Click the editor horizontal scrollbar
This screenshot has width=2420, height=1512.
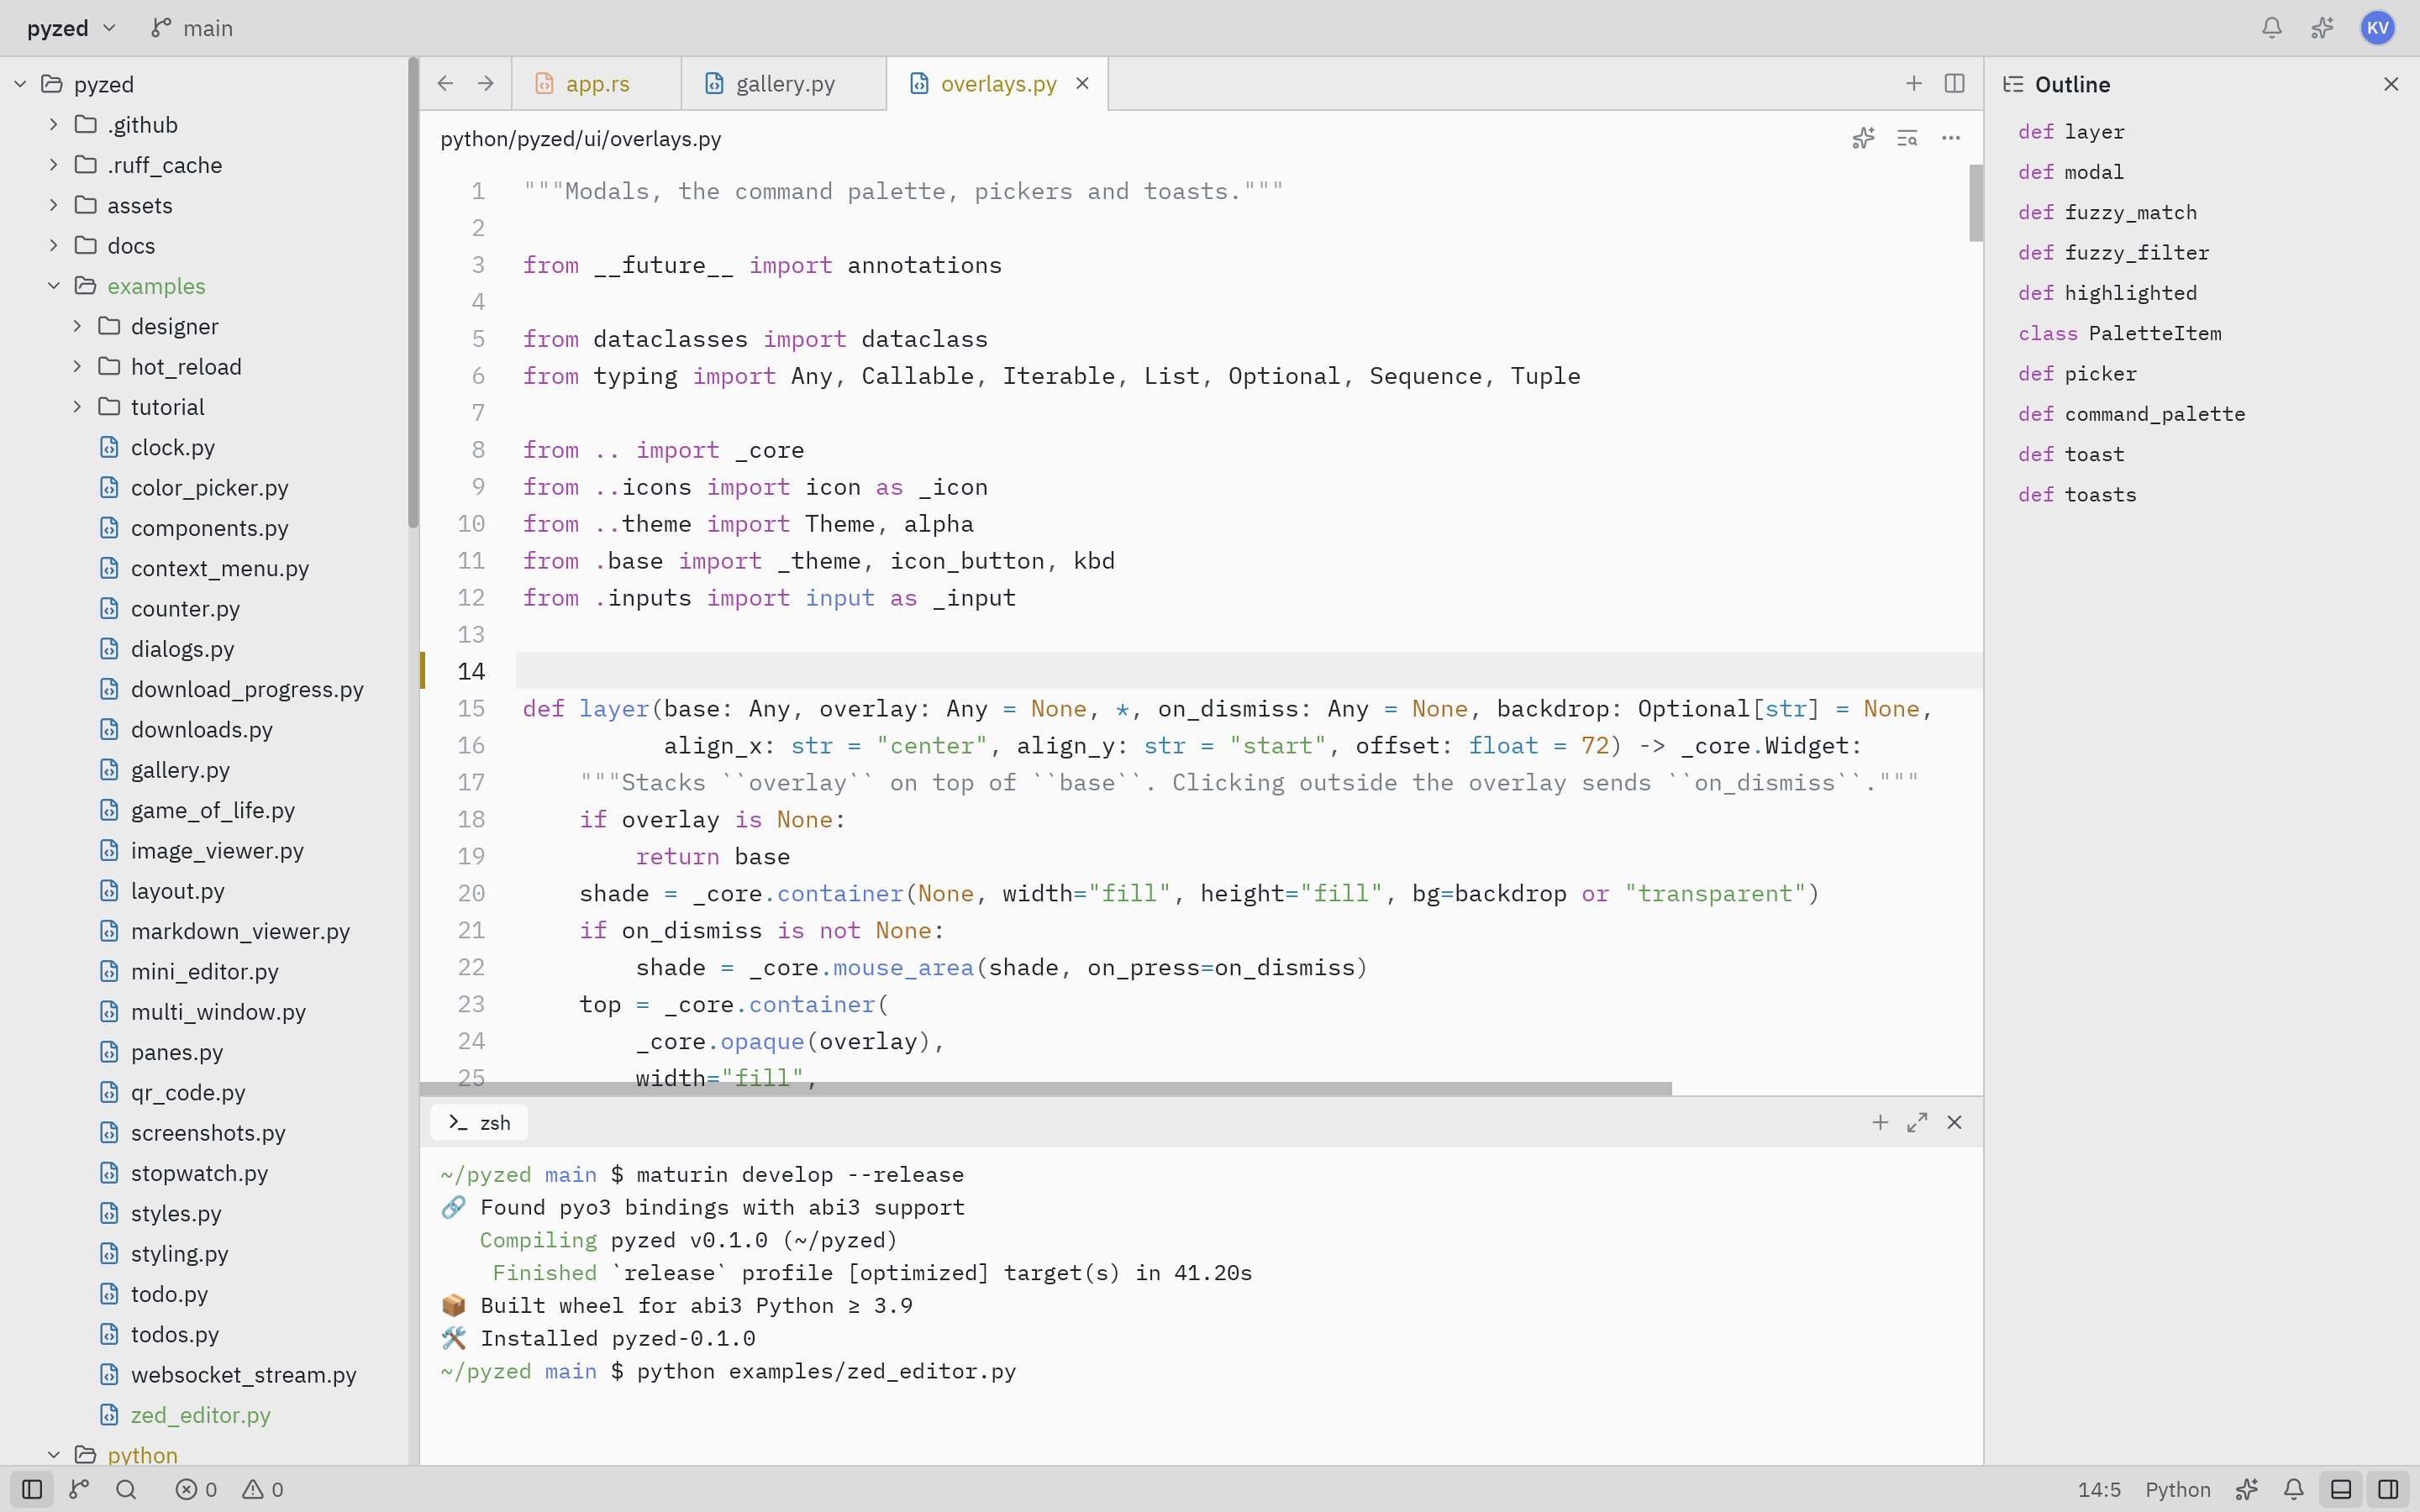[1046, 1088]
